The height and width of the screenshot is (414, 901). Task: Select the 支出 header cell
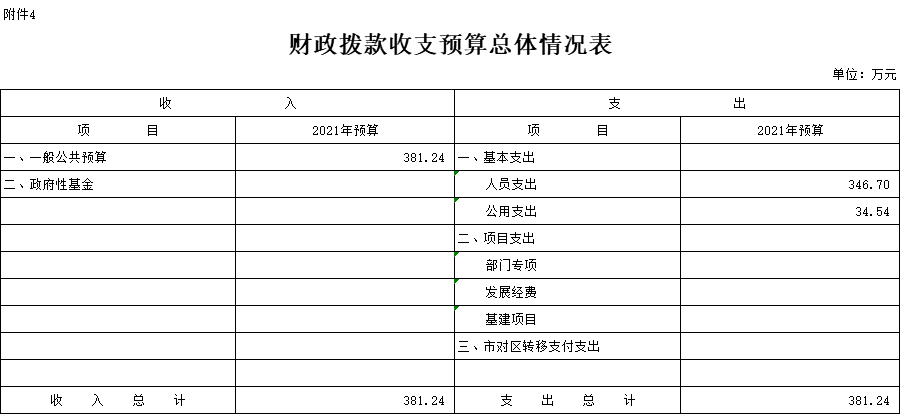click(x=677, y=104)
